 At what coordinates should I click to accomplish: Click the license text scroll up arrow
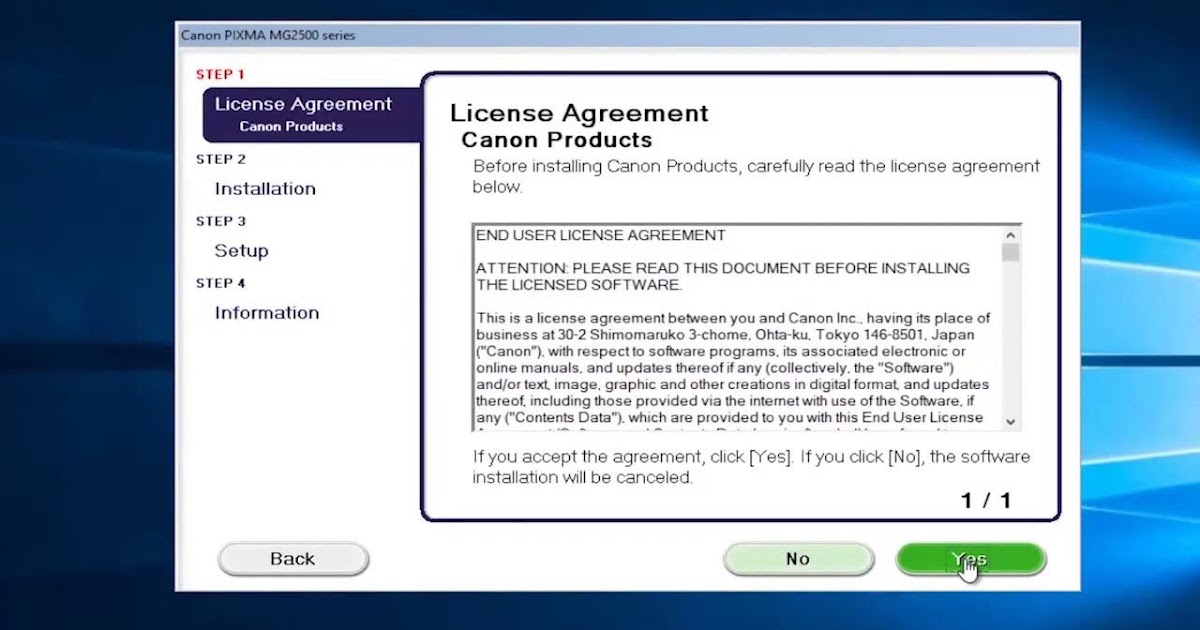1010,235
